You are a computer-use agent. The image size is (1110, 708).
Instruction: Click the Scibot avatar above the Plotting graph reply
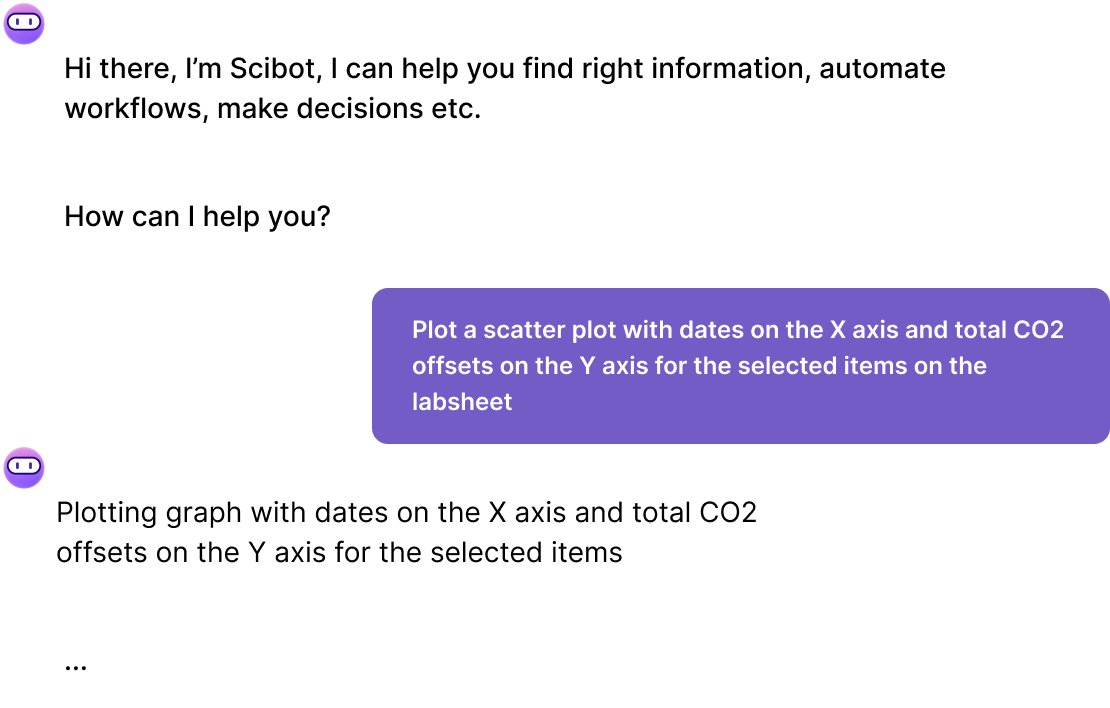pyautogui.click(x=24, y=467)
